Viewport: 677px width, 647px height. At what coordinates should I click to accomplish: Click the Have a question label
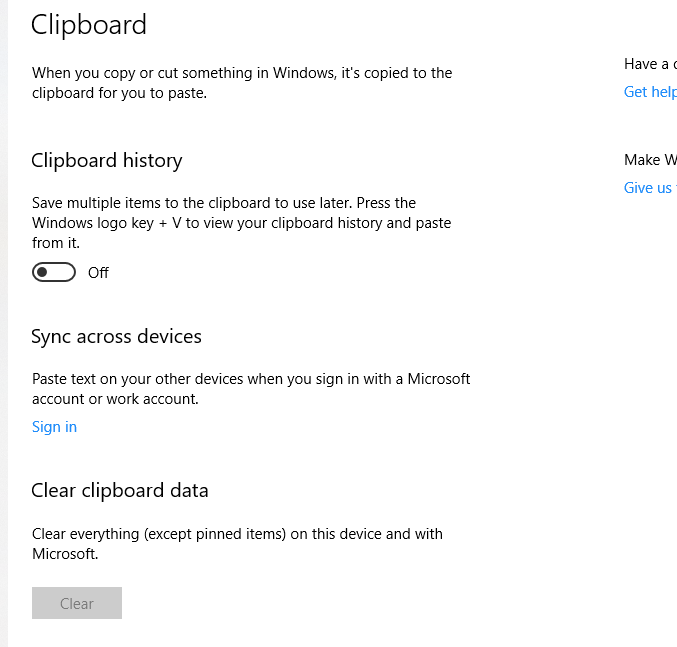point(650,64)
